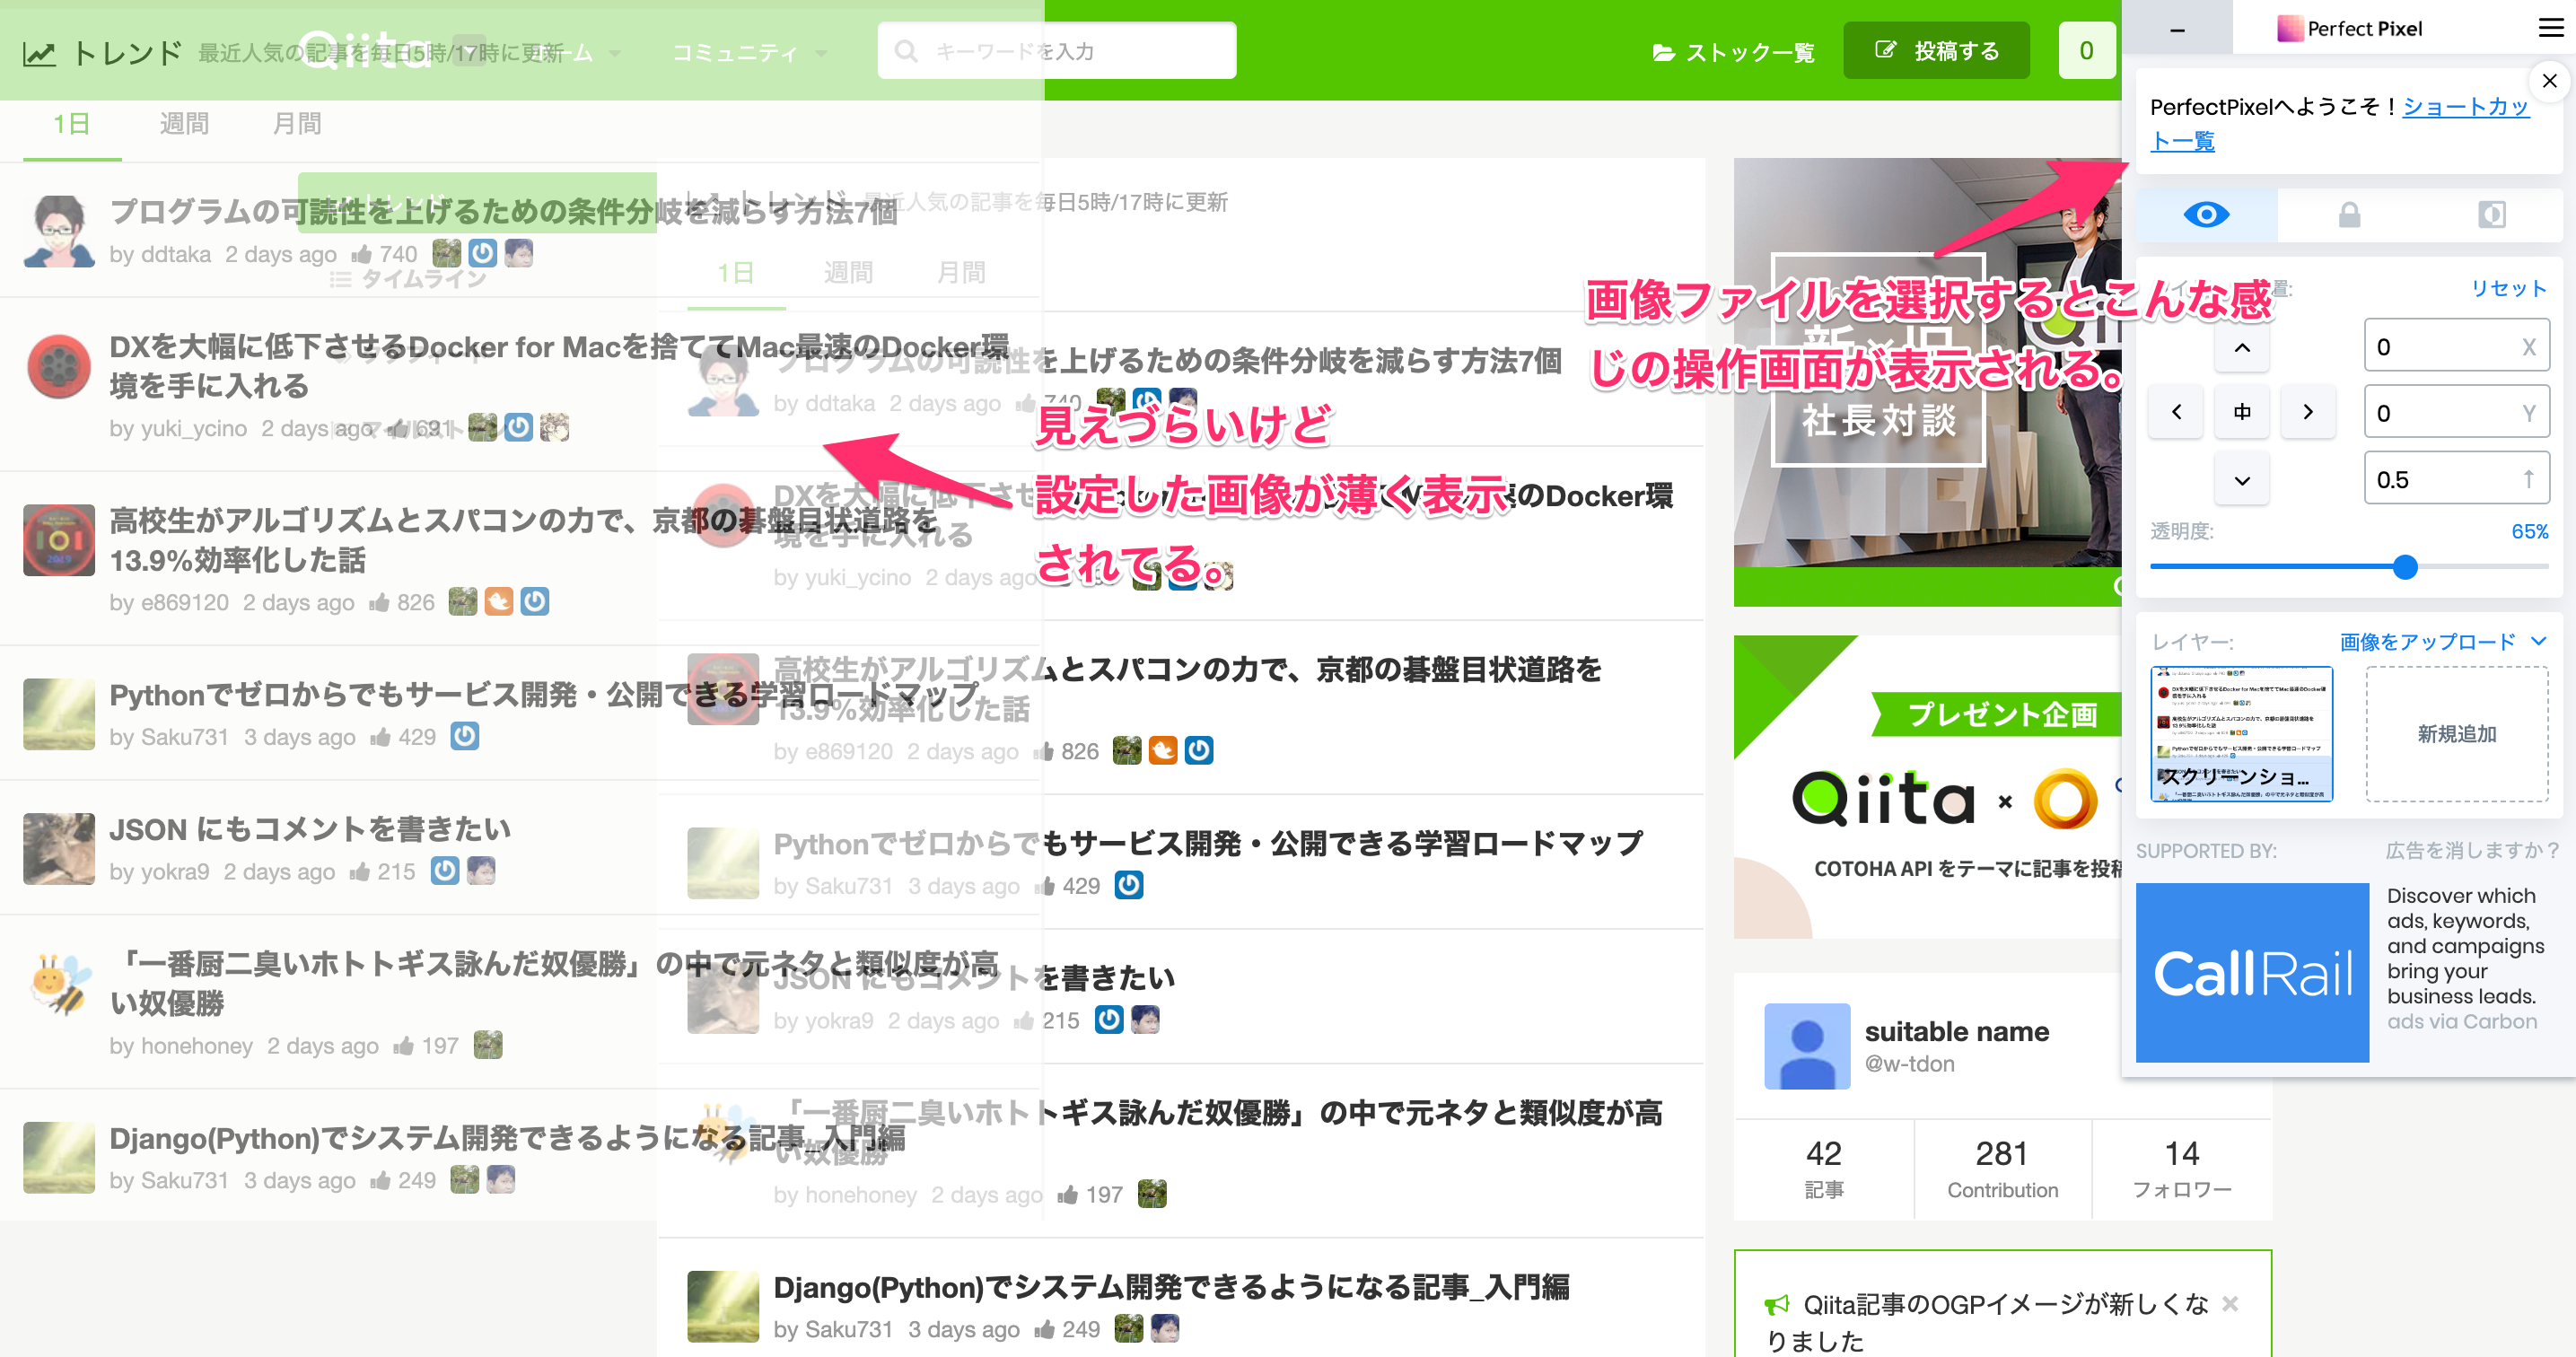Nudge overlay left with the left arrow
This screenshot has width=2576, height=1357.
tap(2176, 412)
